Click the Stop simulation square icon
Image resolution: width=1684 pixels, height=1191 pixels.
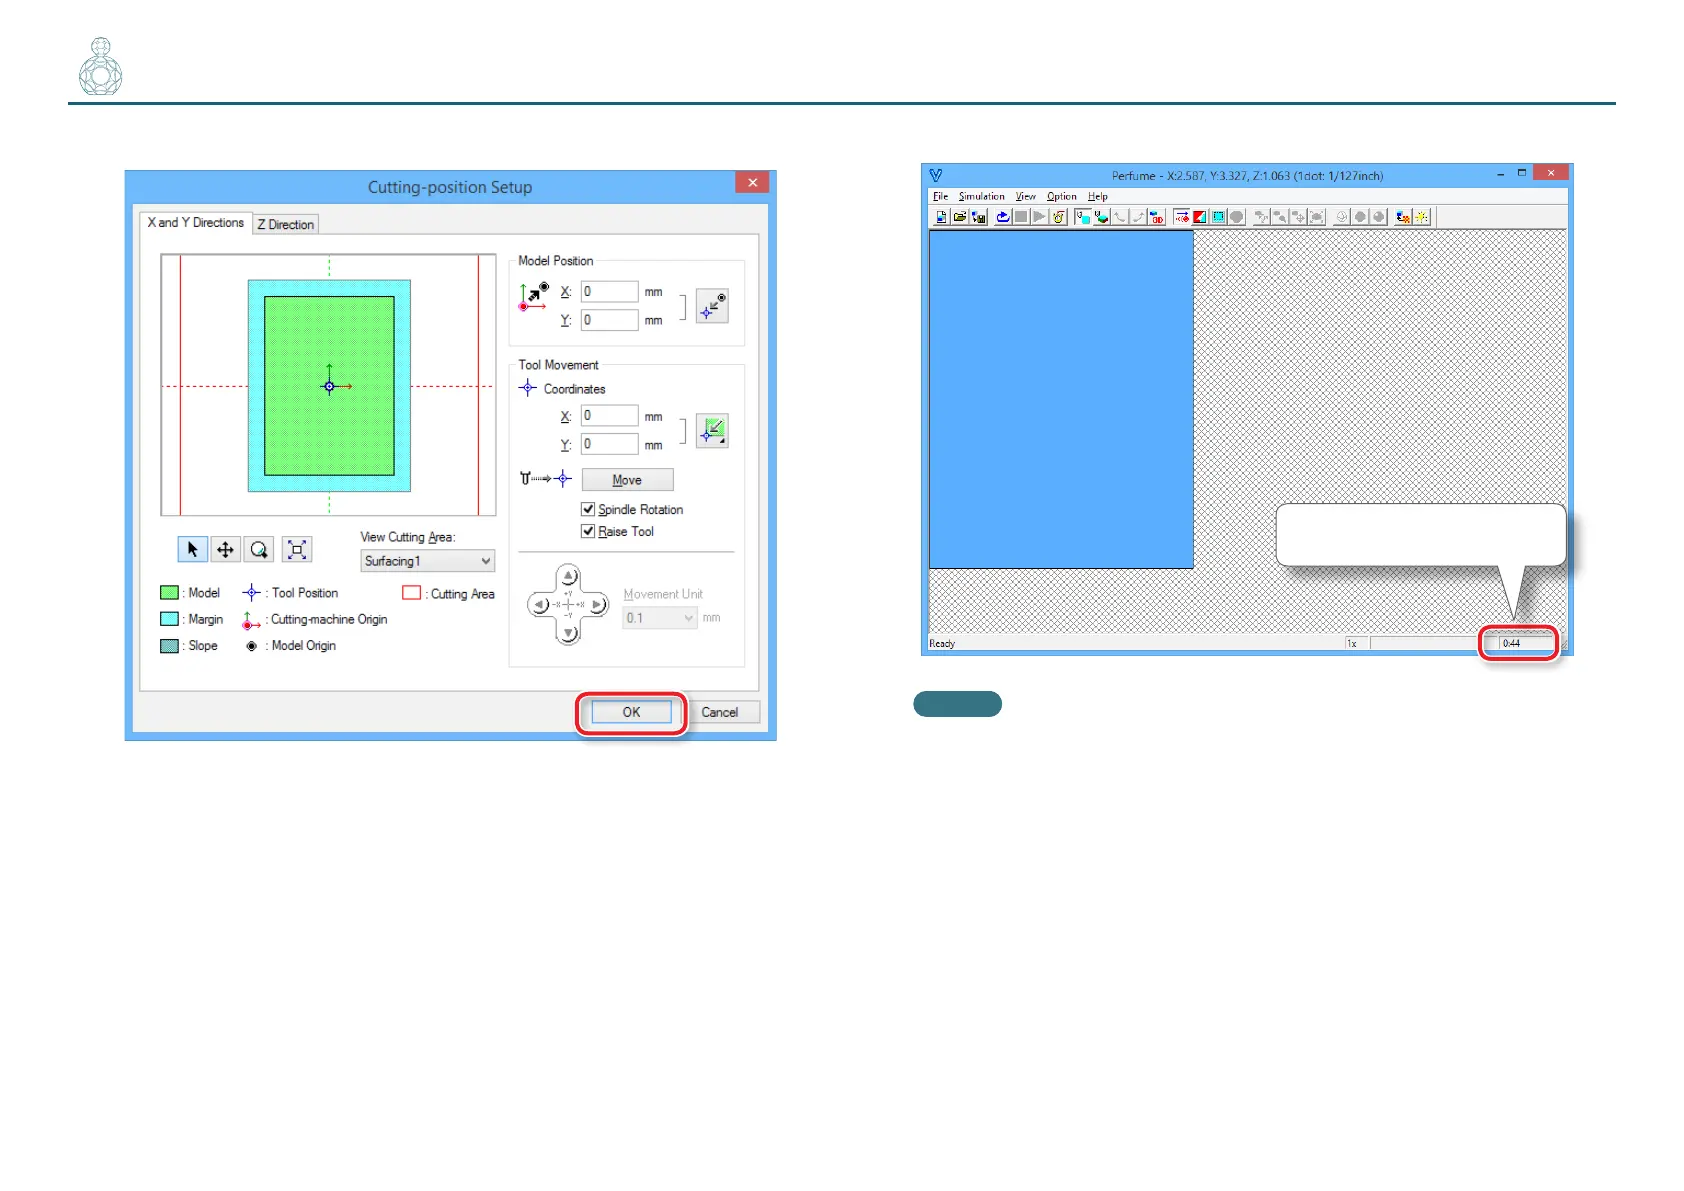(1021, 217)
